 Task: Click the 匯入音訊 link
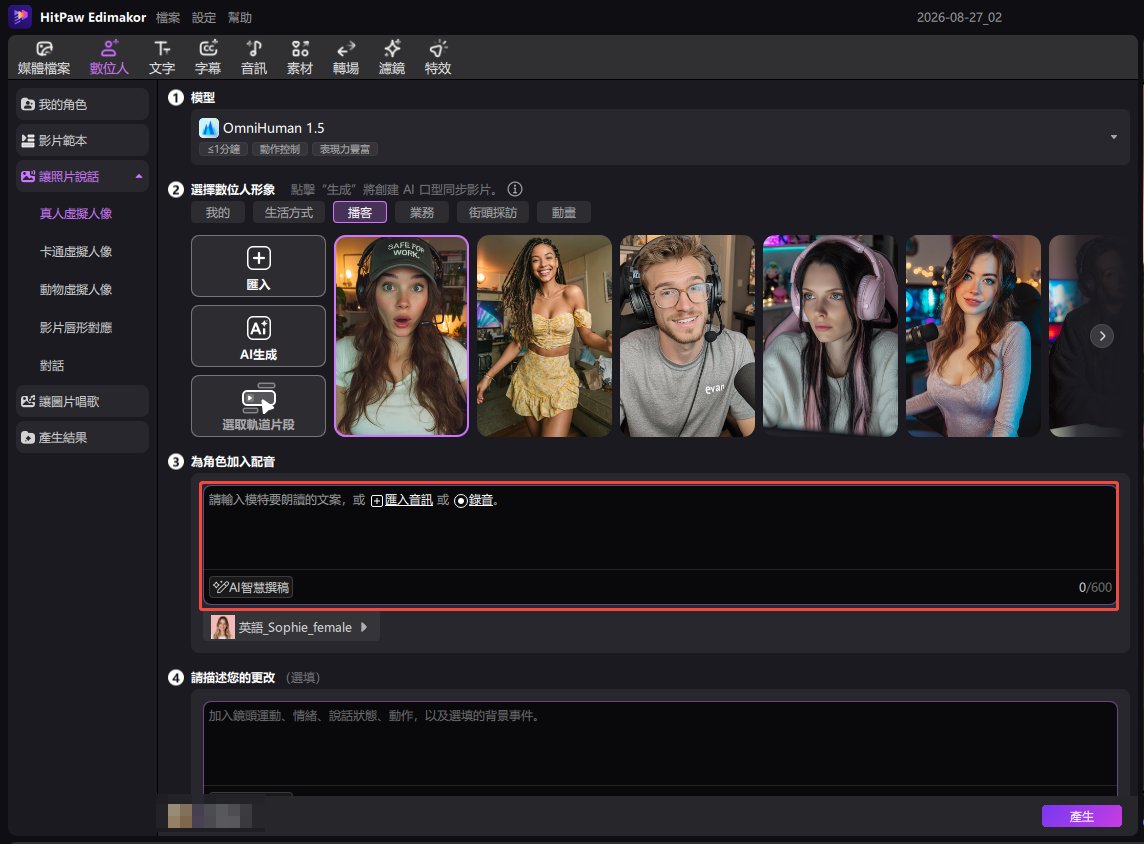pyautogui.click(x=402, y=500)
